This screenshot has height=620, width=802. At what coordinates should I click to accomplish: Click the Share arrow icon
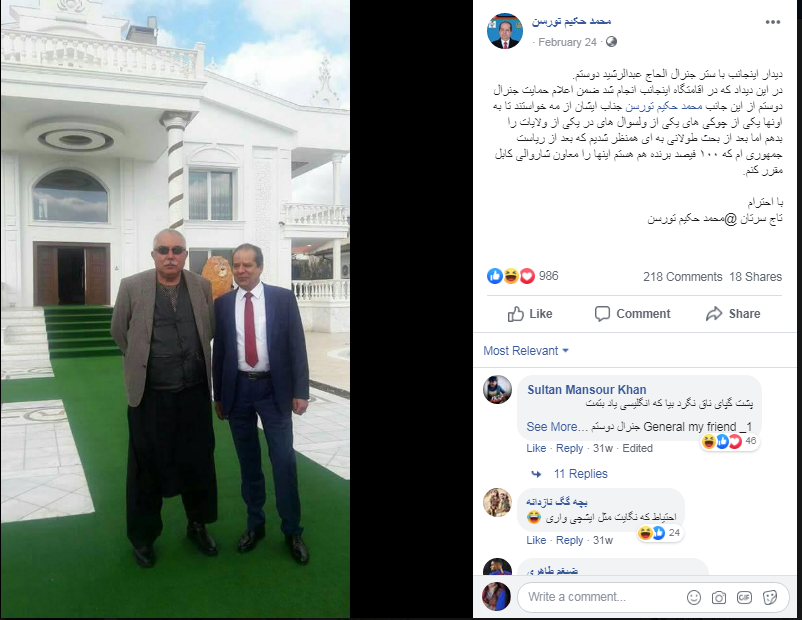pyautogui.click(x=714, y=314)
